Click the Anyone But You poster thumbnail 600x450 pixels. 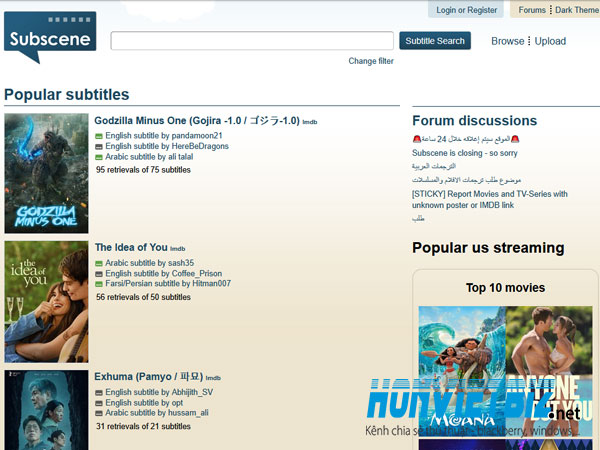pos(549,371)
